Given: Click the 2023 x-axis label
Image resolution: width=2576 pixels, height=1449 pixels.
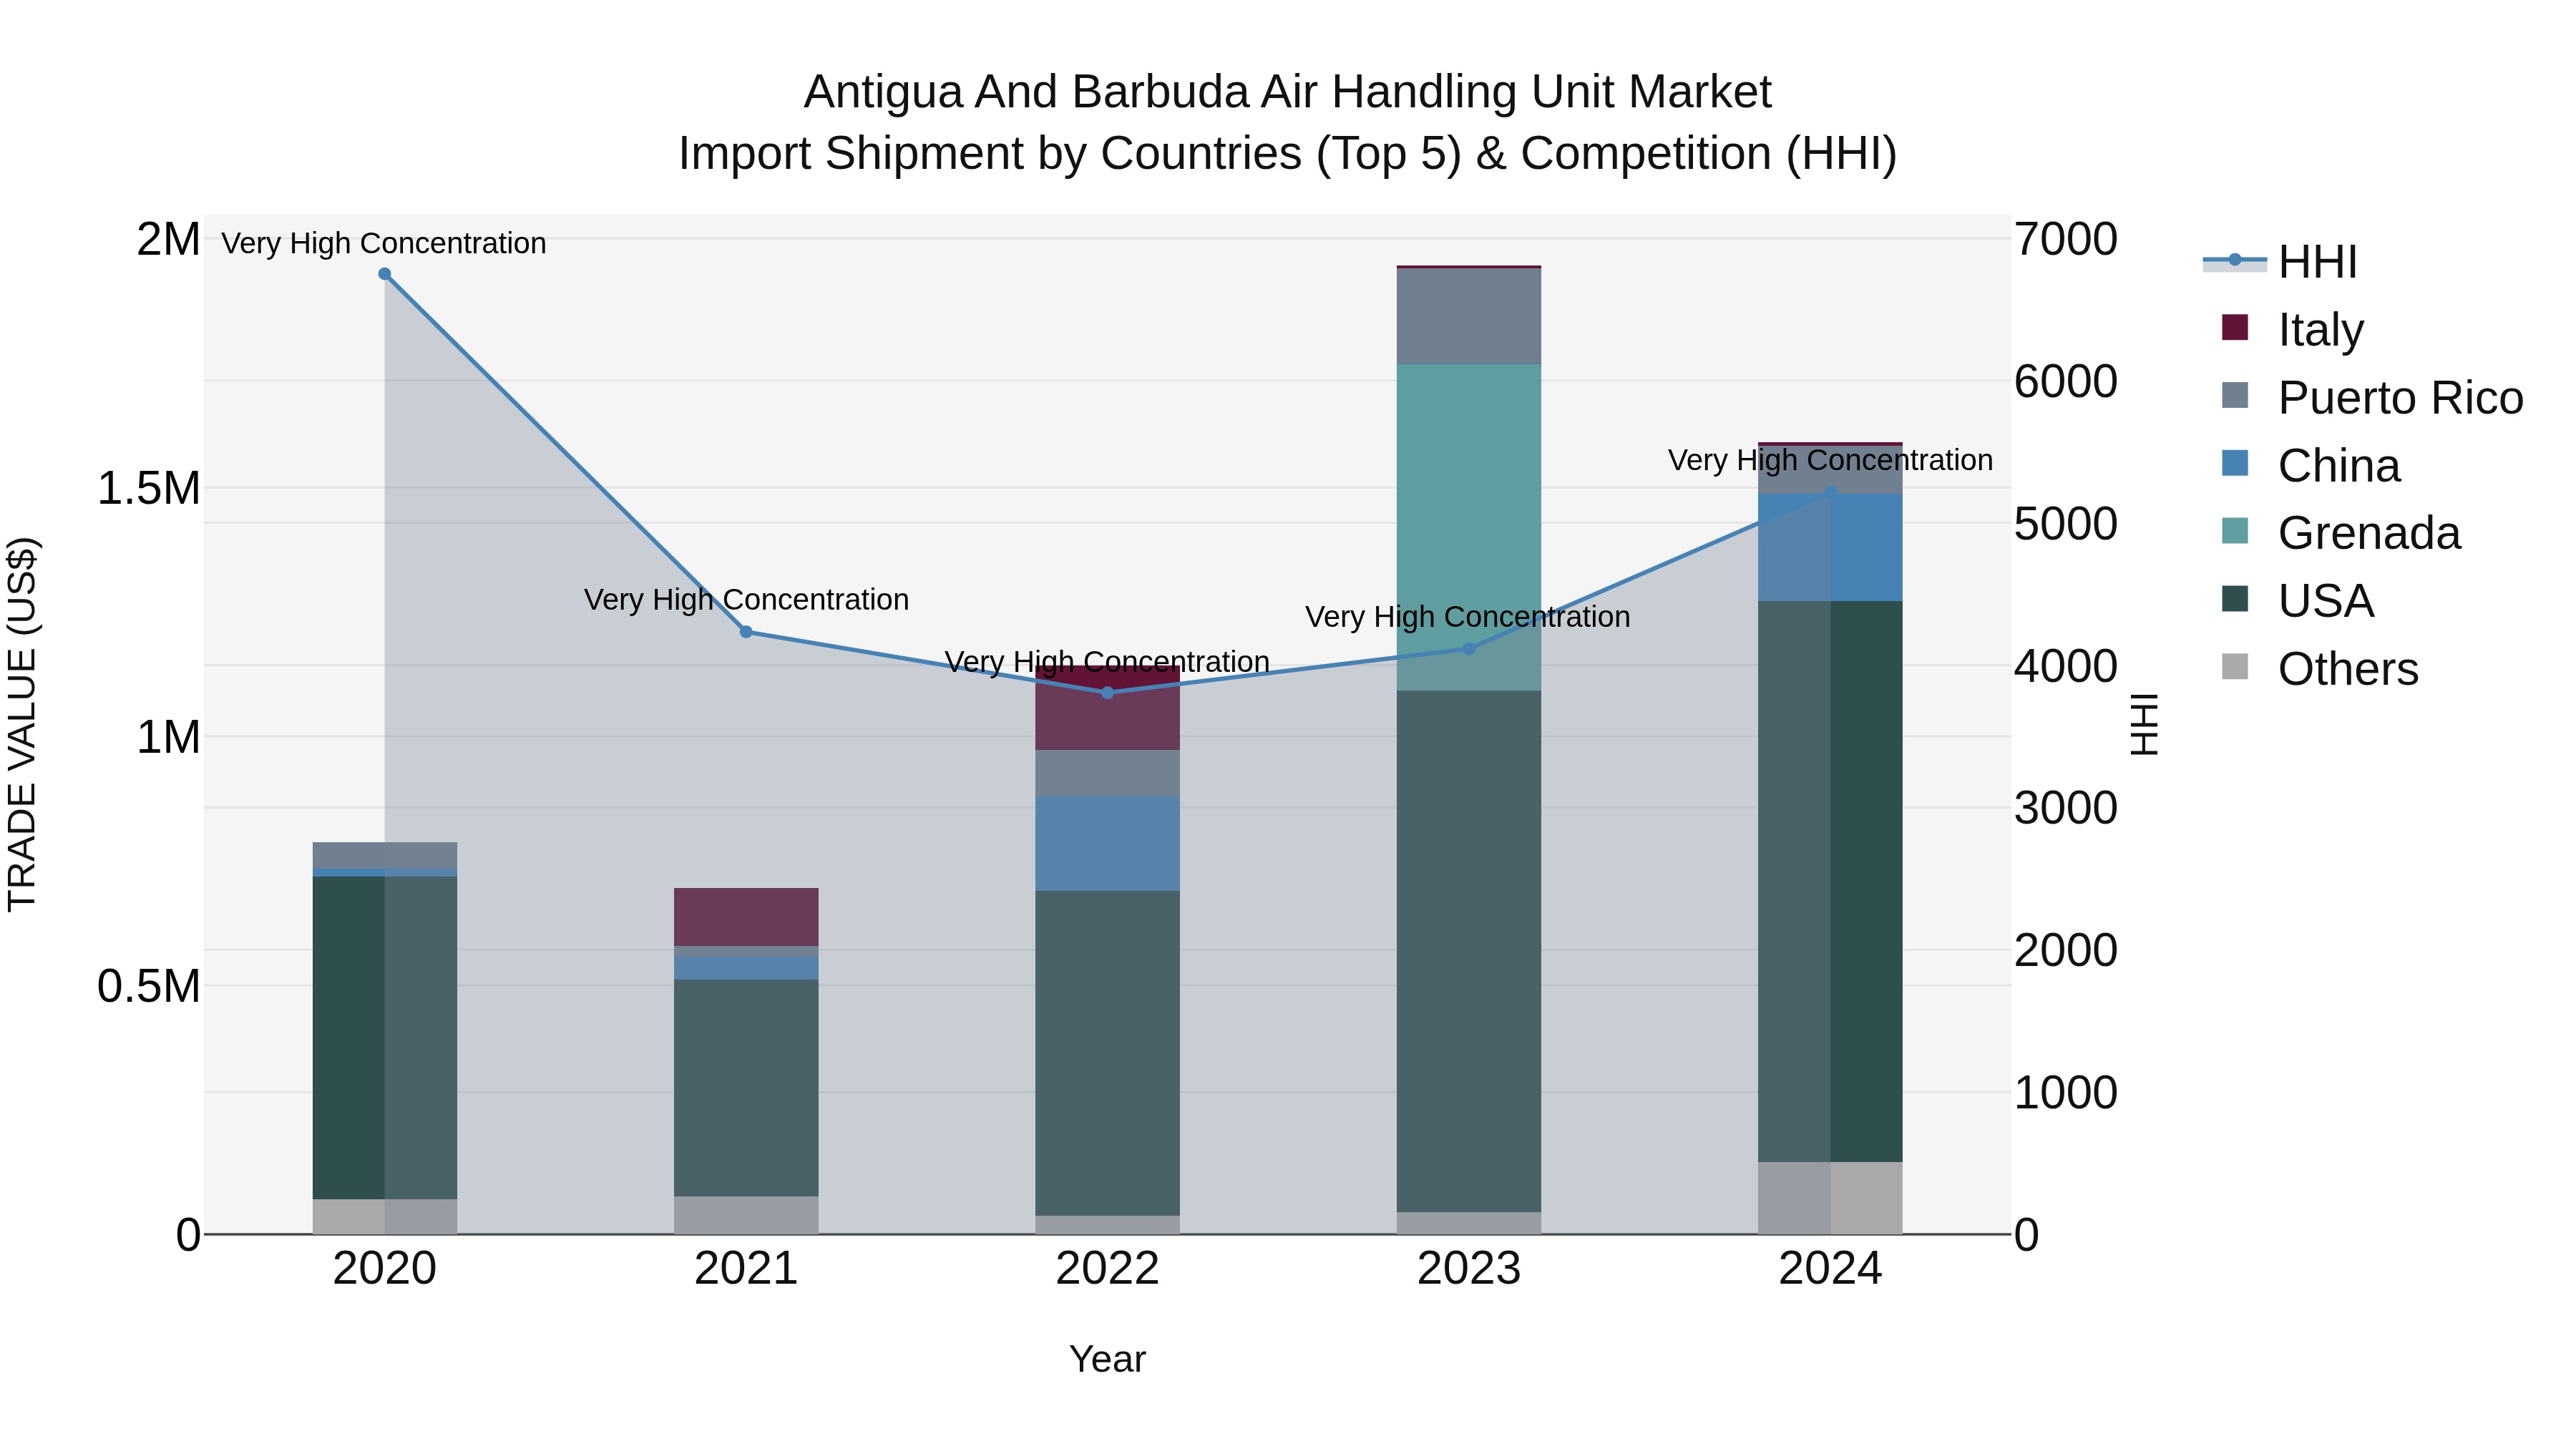Looking at the screenshot, I should point(1469,1269).
